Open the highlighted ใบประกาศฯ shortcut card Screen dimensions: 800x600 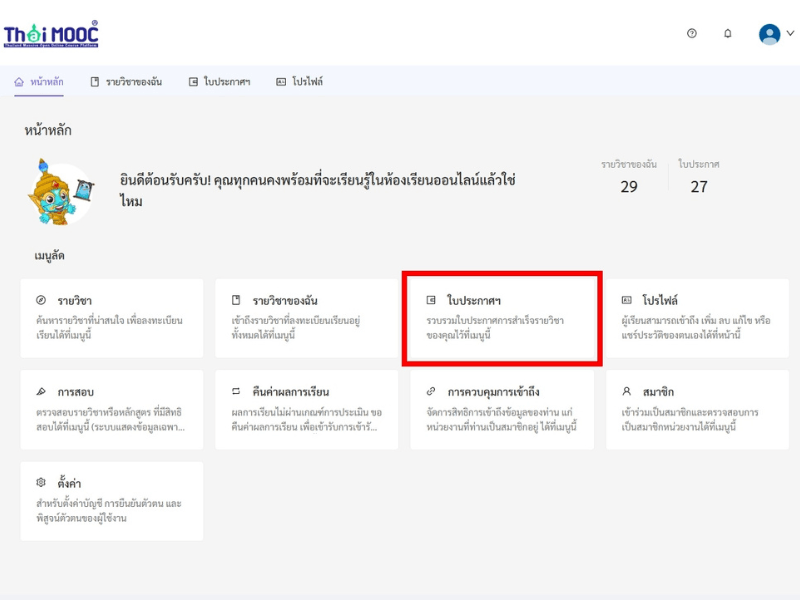(x=502, y=318)
